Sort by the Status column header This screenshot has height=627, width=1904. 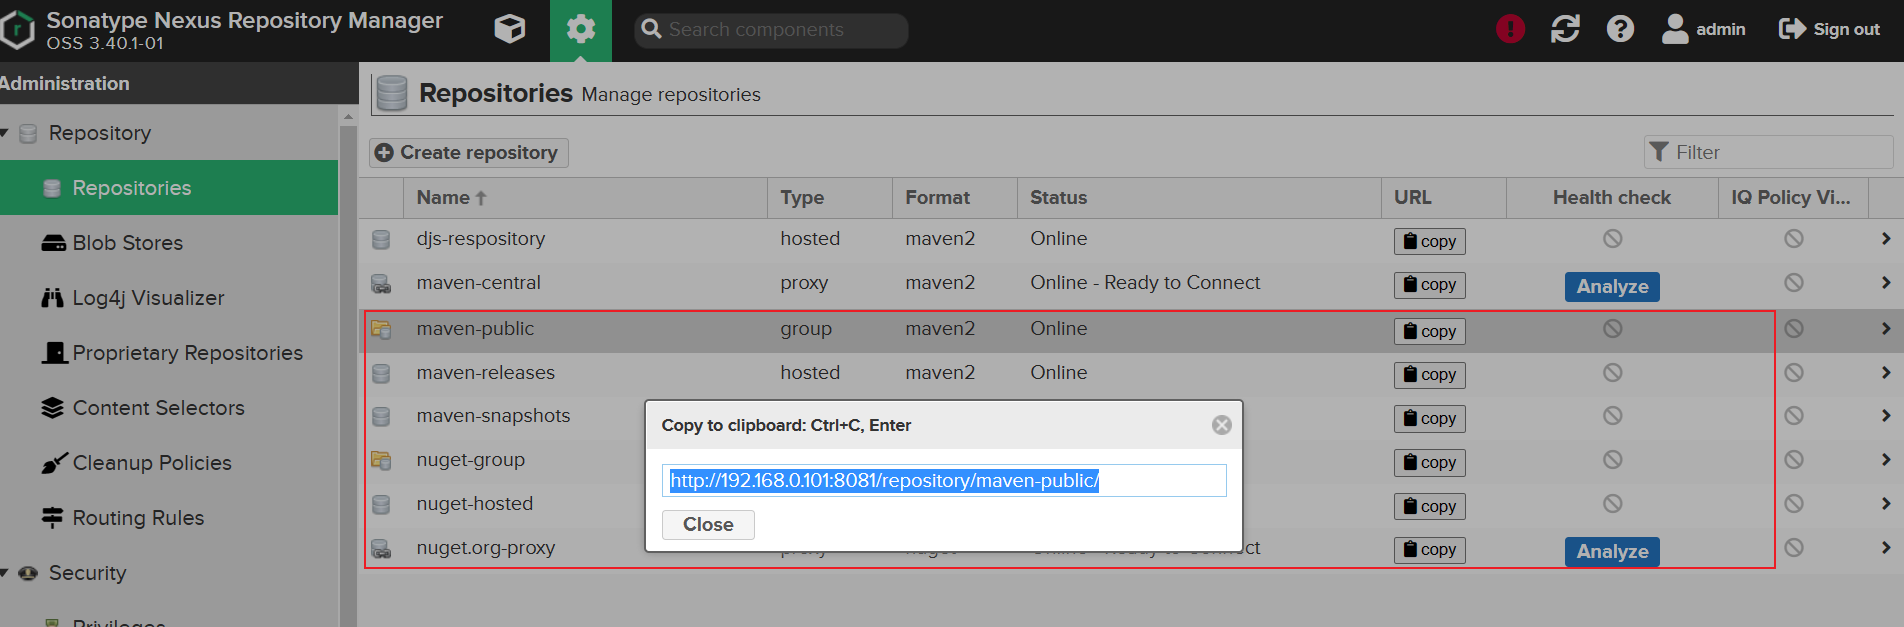pyautogui.click(x=1199, y=198)
